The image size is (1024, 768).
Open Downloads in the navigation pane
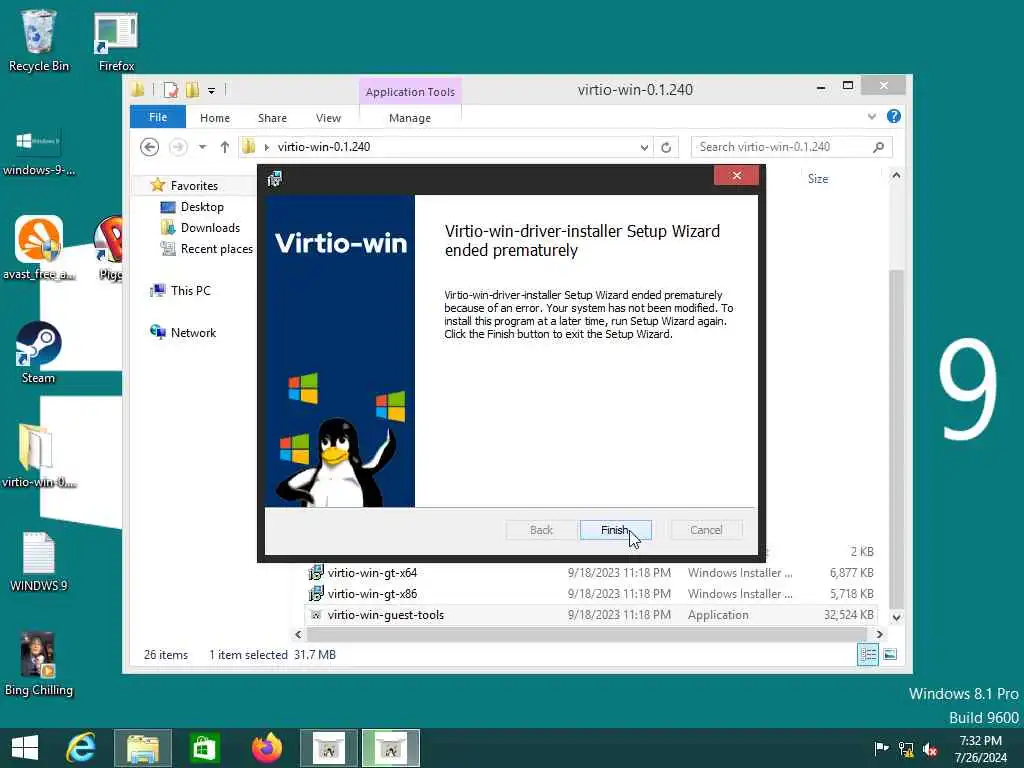200,228
